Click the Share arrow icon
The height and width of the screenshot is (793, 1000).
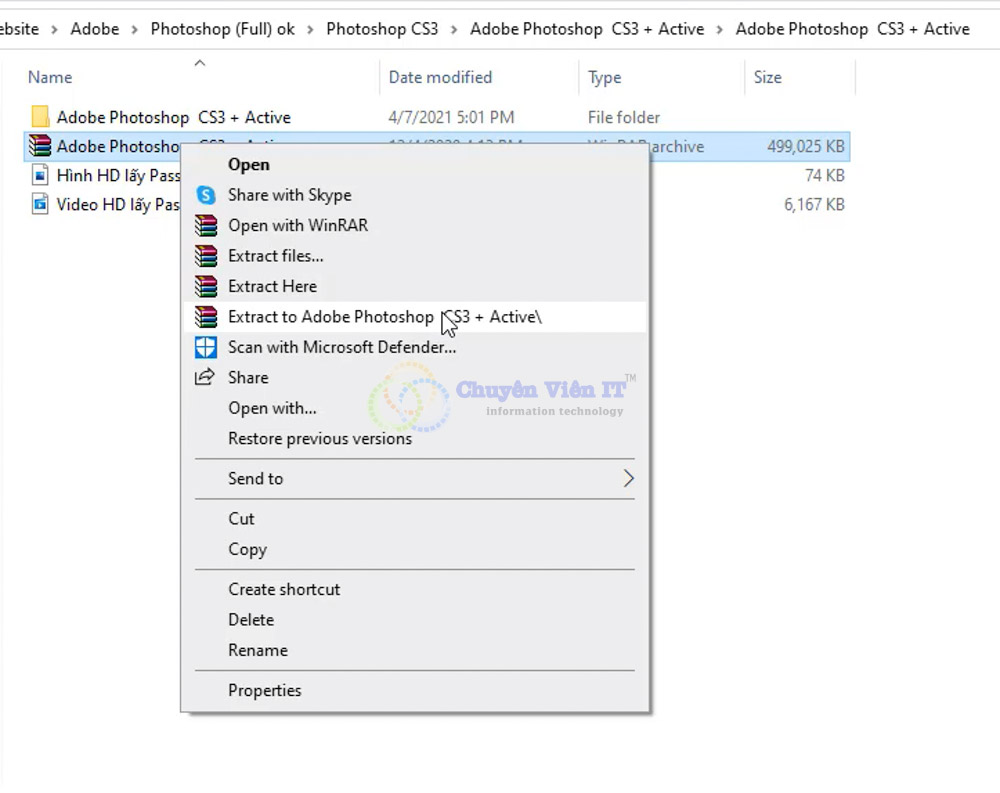pyautogui.click(x=205, y=377)
